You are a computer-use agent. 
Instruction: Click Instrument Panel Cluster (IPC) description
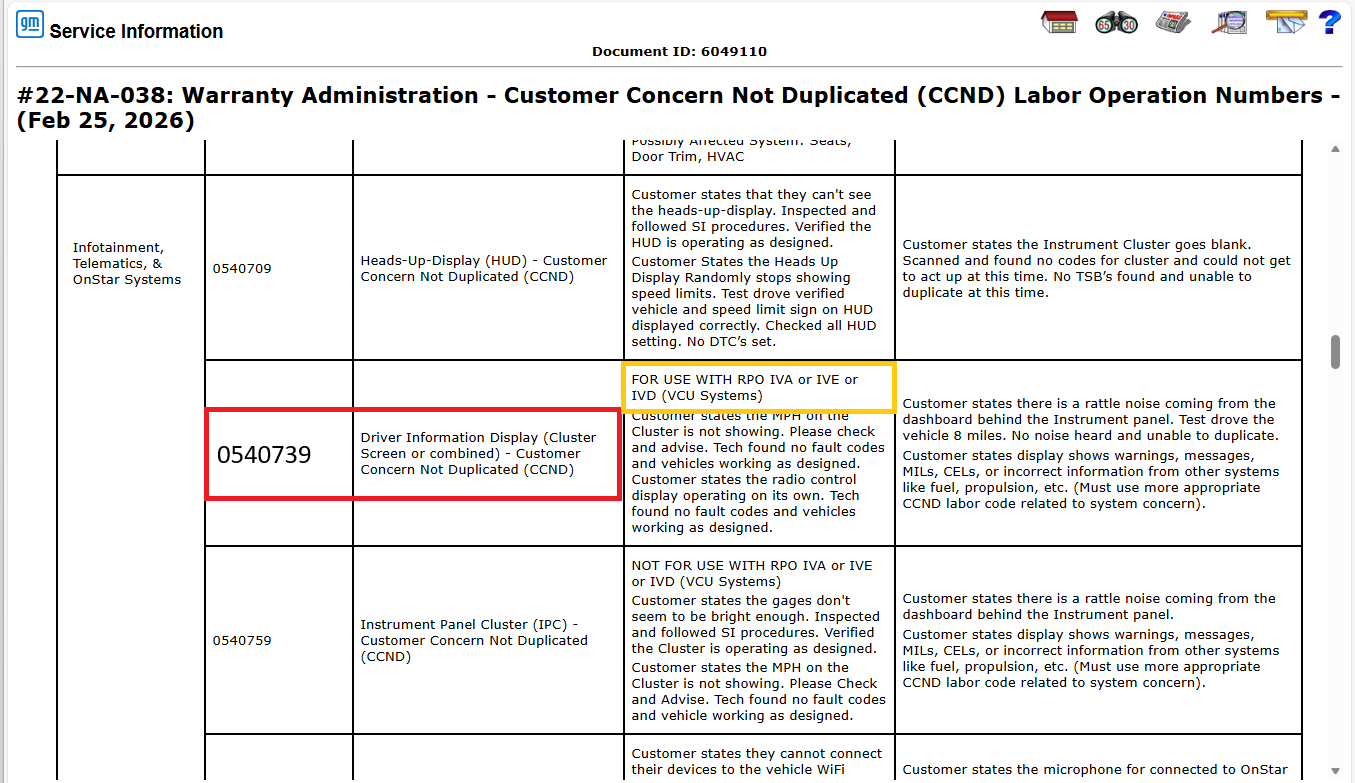pyautogui.click(x=474, y=640)
